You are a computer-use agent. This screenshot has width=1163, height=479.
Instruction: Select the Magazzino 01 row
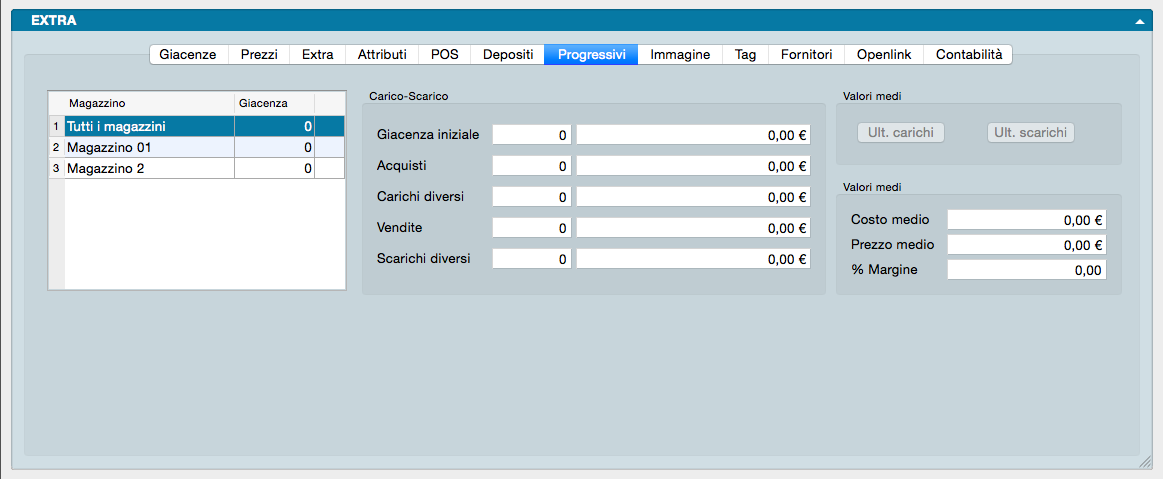[150, 148]
